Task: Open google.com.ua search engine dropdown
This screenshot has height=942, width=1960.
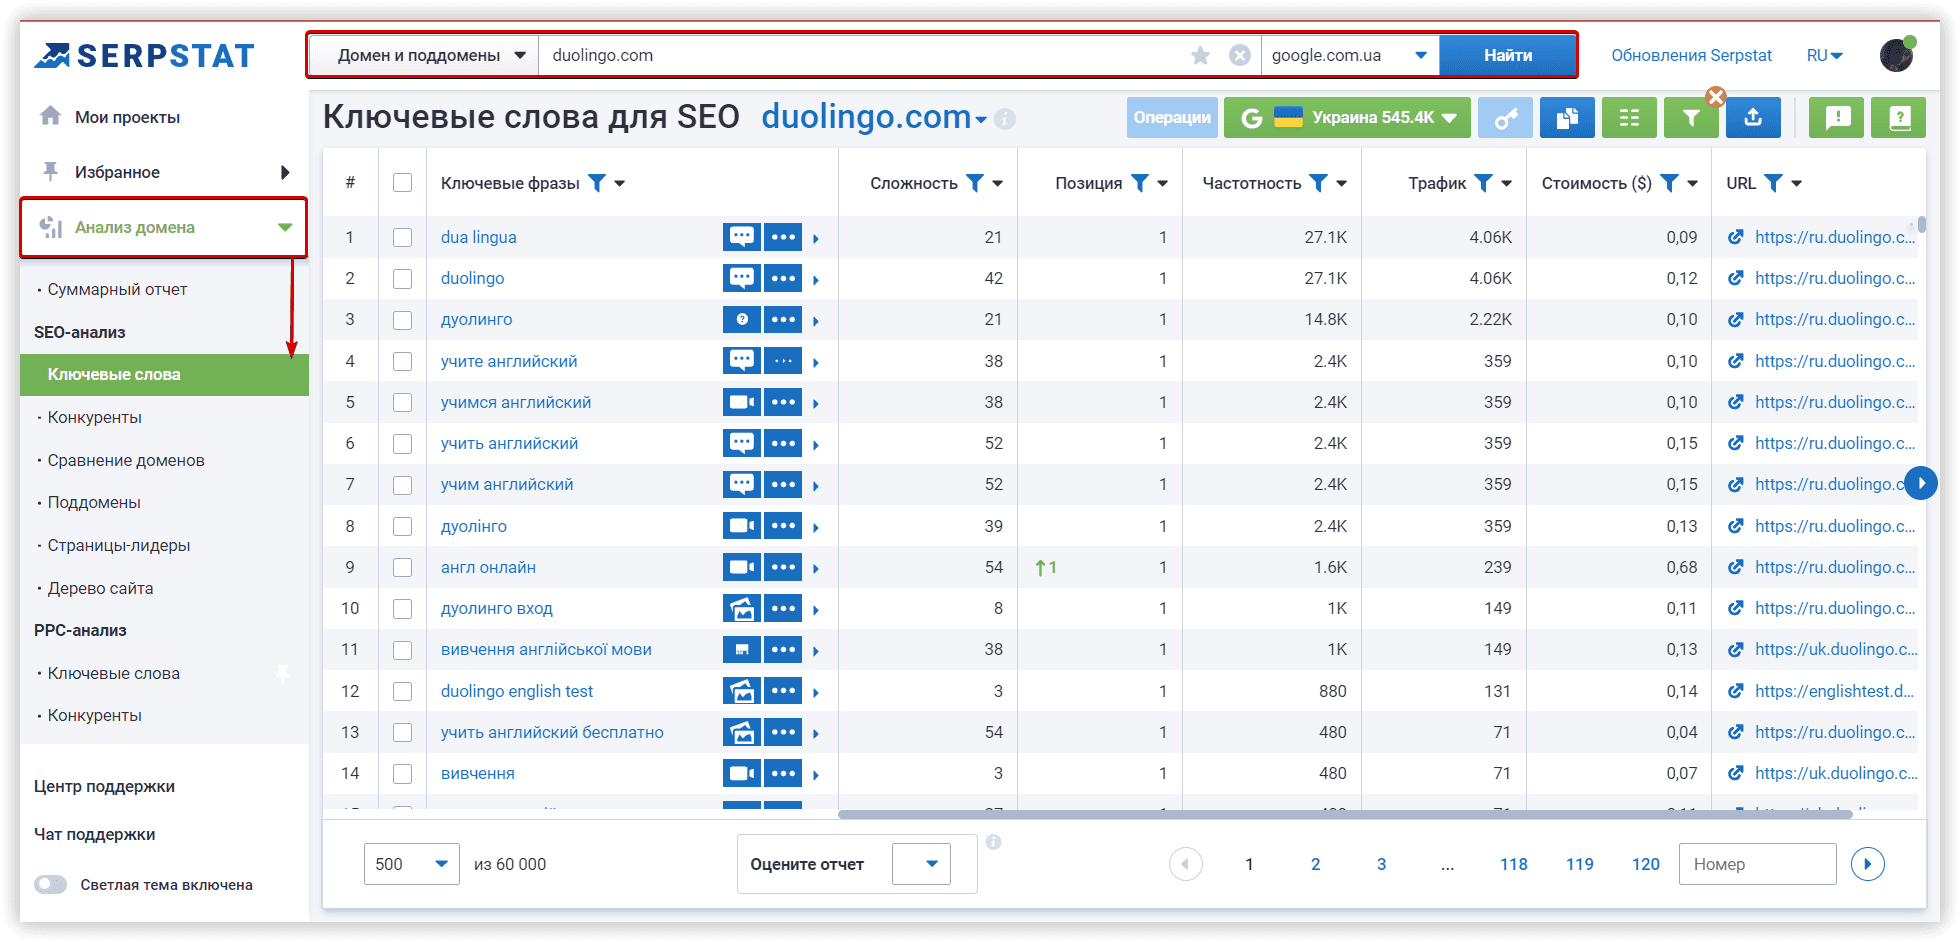Action: [x=1350, y=55]
